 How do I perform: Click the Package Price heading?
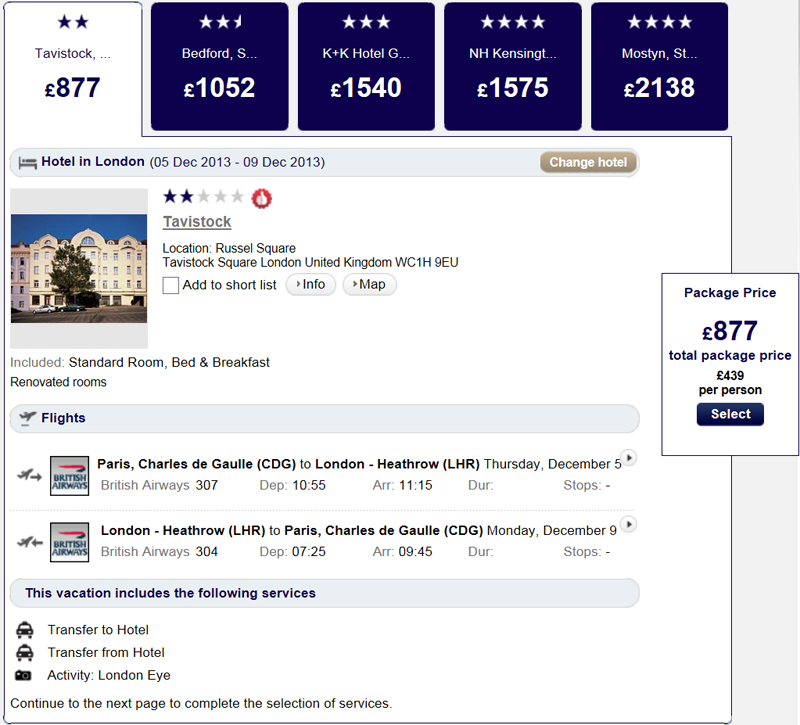point(730,293)
